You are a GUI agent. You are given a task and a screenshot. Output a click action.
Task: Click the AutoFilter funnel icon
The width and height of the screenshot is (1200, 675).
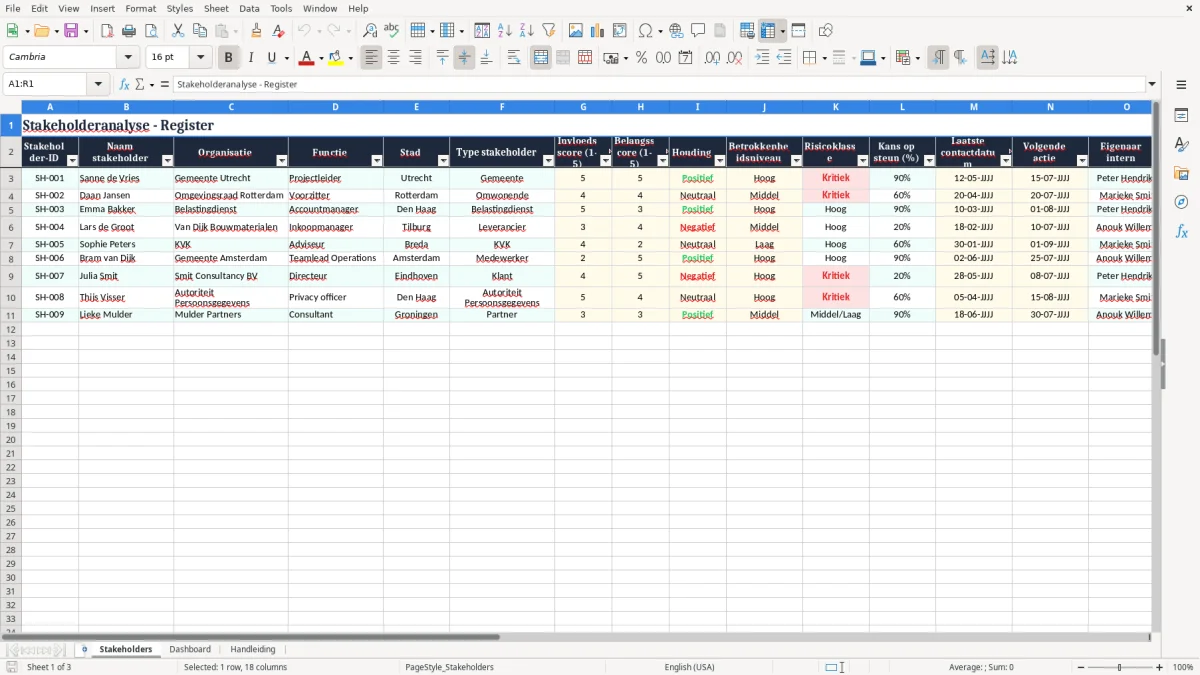549,31
